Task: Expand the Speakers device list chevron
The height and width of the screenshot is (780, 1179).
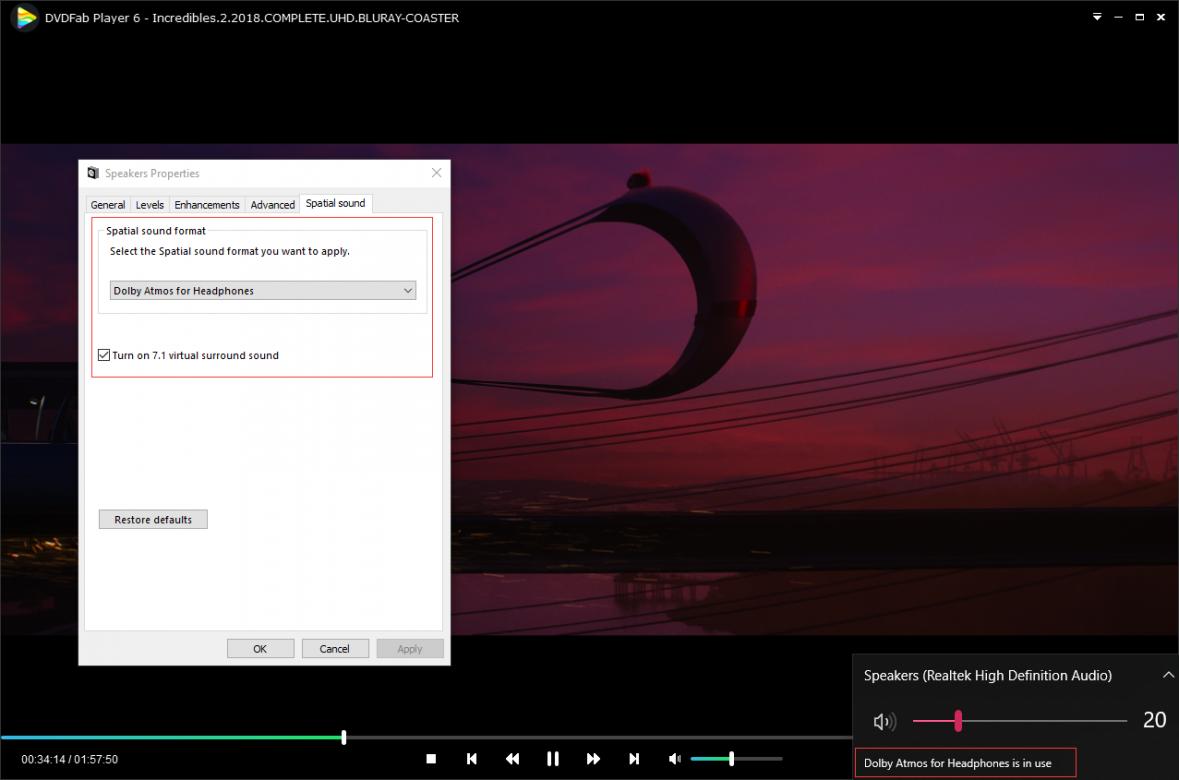Action: tap(1168, 675)
